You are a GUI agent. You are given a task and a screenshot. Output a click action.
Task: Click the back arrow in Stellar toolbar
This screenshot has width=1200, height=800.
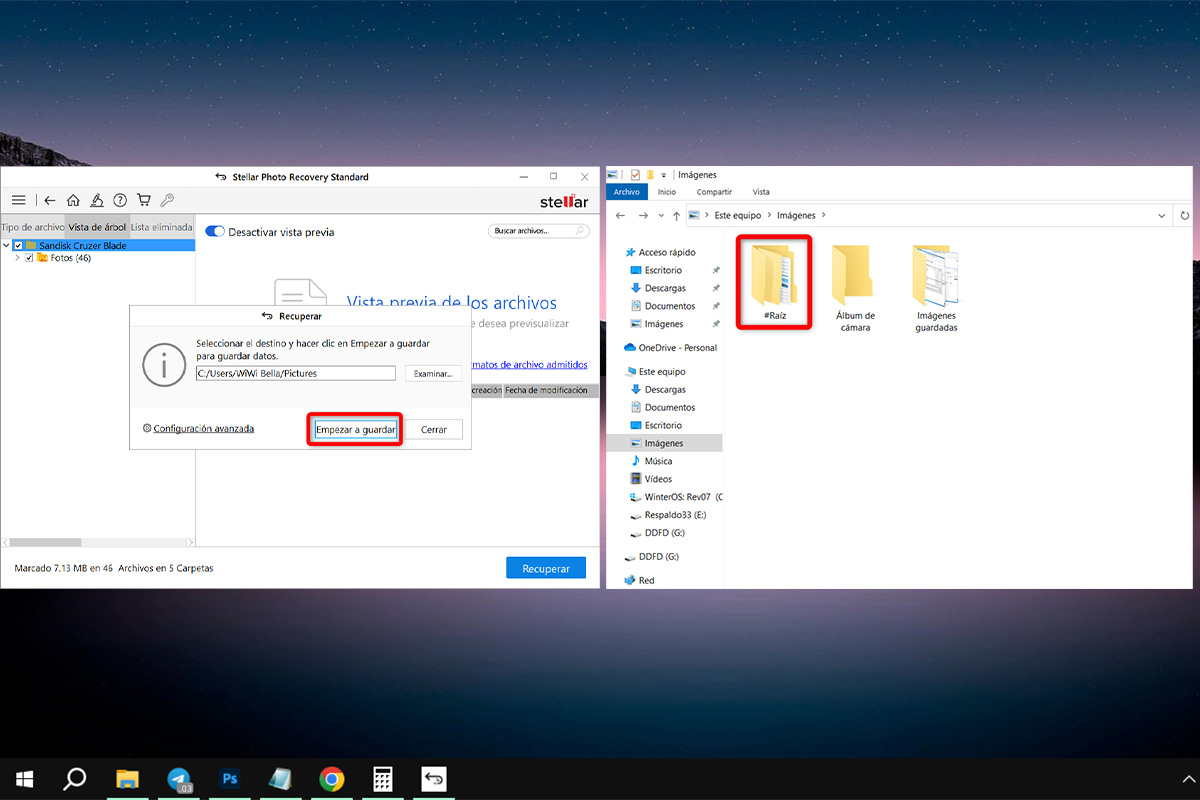[49, 200]
